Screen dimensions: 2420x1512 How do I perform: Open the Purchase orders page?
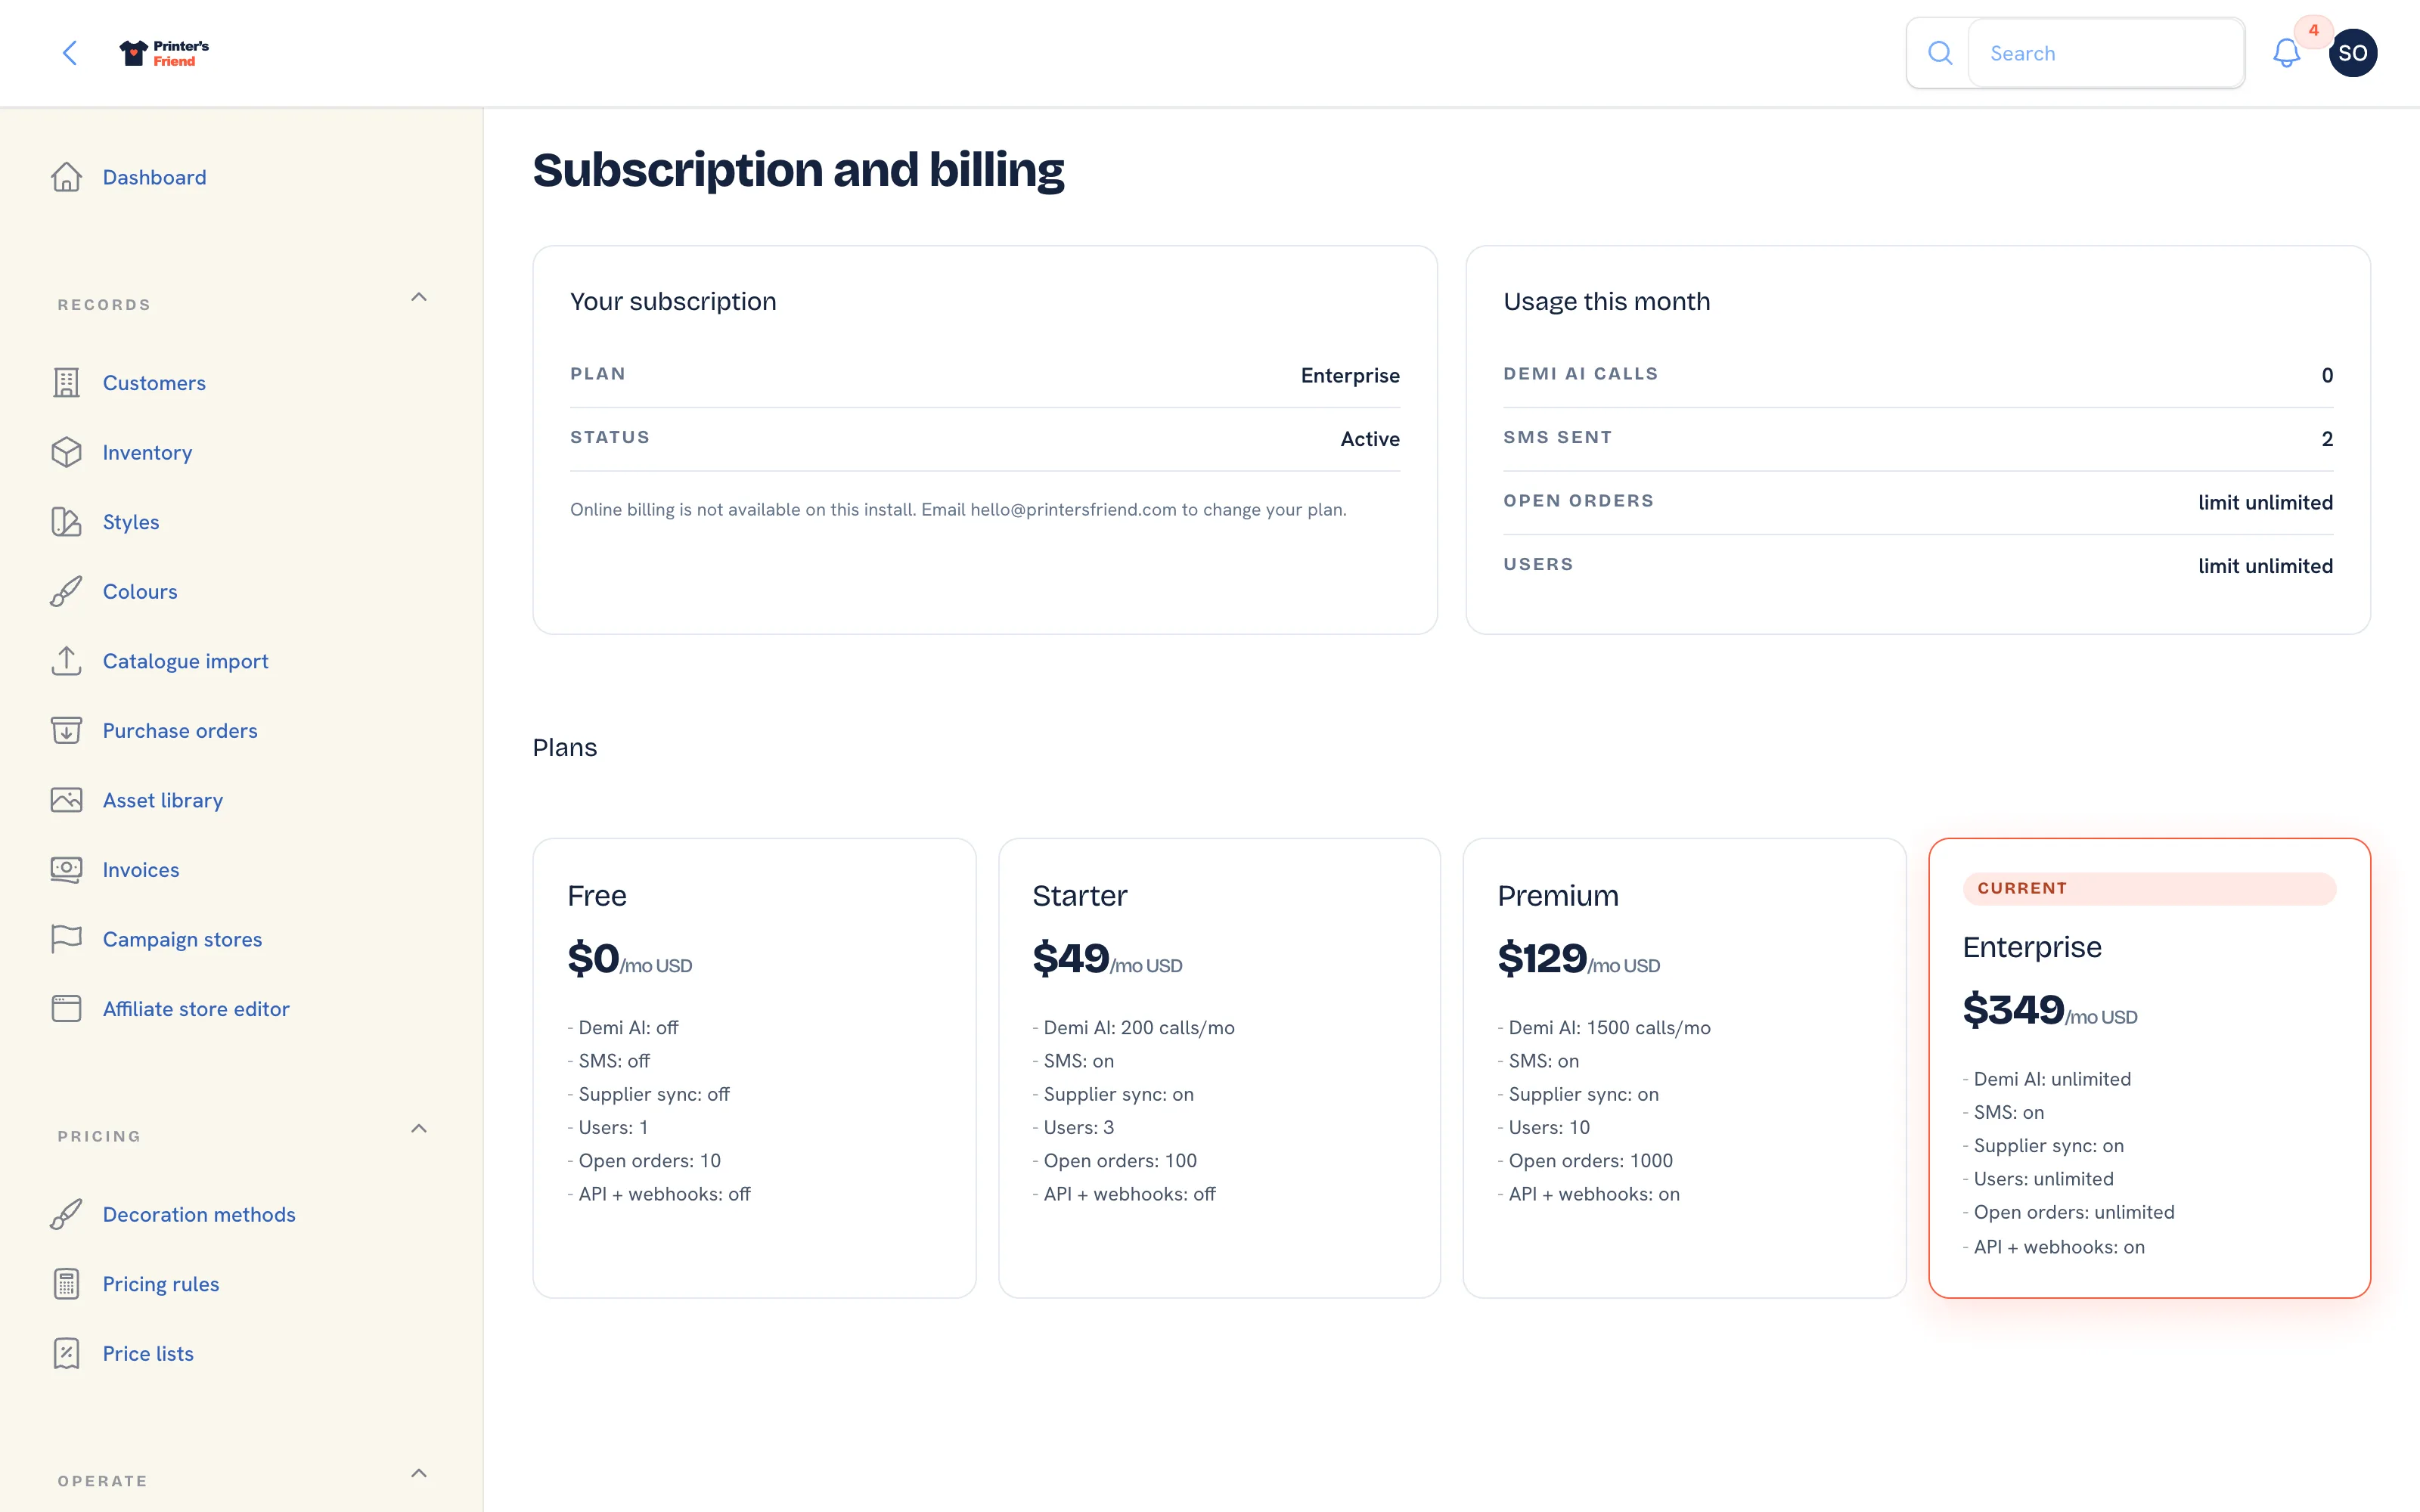pyautogui.click(x=180, y=730)
